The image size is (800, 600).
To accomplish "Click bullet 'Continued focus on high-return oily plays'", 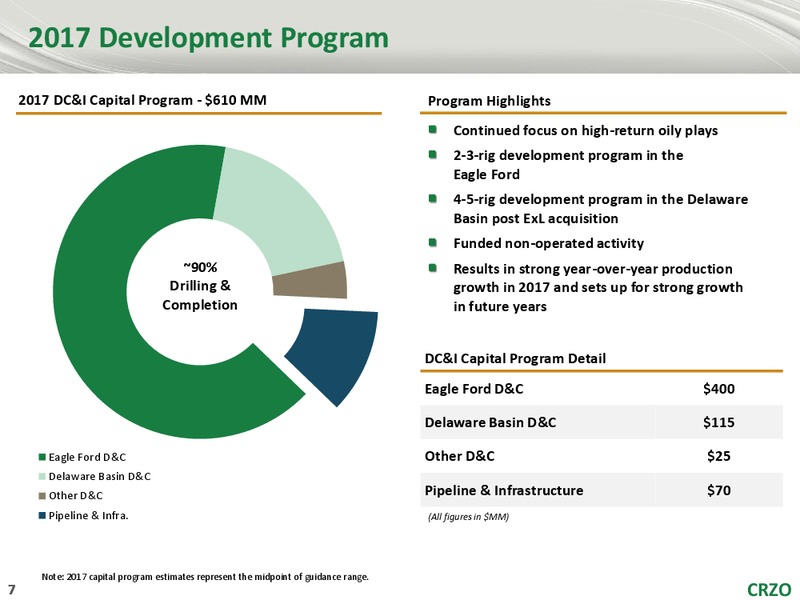I will click(585, 131).
